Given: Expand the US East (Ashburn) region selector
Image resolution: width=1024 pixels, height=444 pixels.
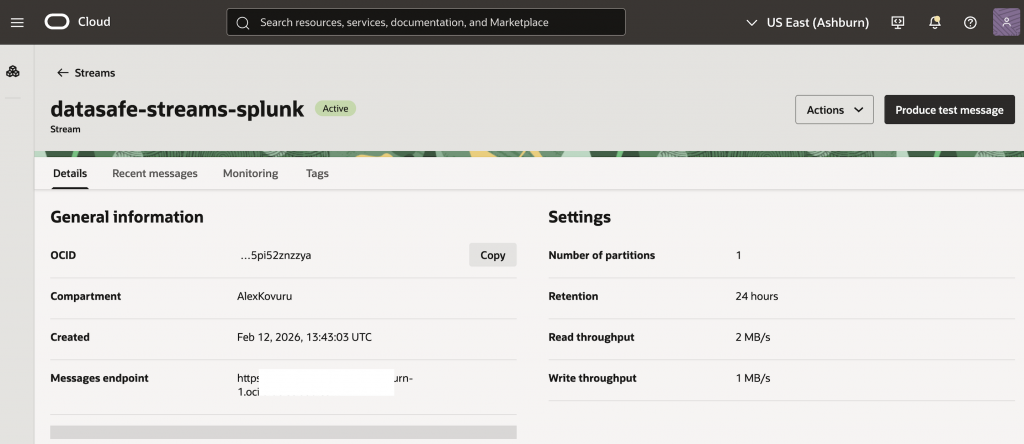Looking at the screenshot, I should [807, 22].
